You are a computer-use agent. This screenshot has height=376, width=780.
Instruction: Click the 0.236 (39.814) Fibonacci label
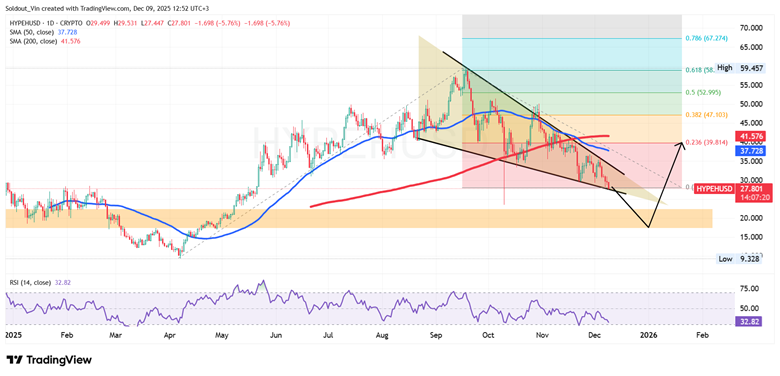pyautogui.click(x=705, y=142)
